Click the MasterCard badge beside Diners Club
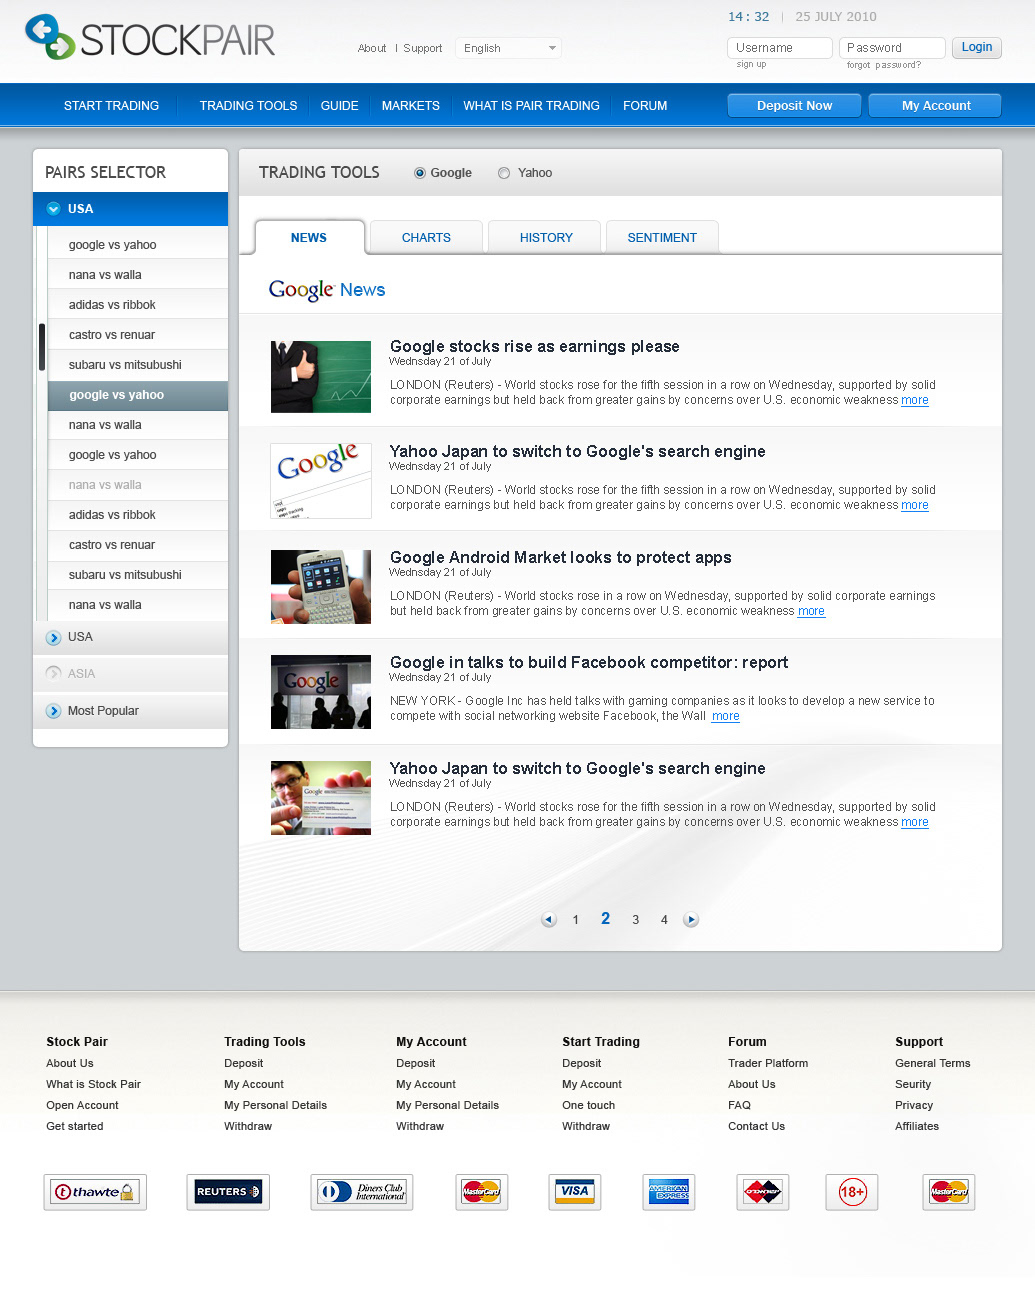 pos(482,1192)
